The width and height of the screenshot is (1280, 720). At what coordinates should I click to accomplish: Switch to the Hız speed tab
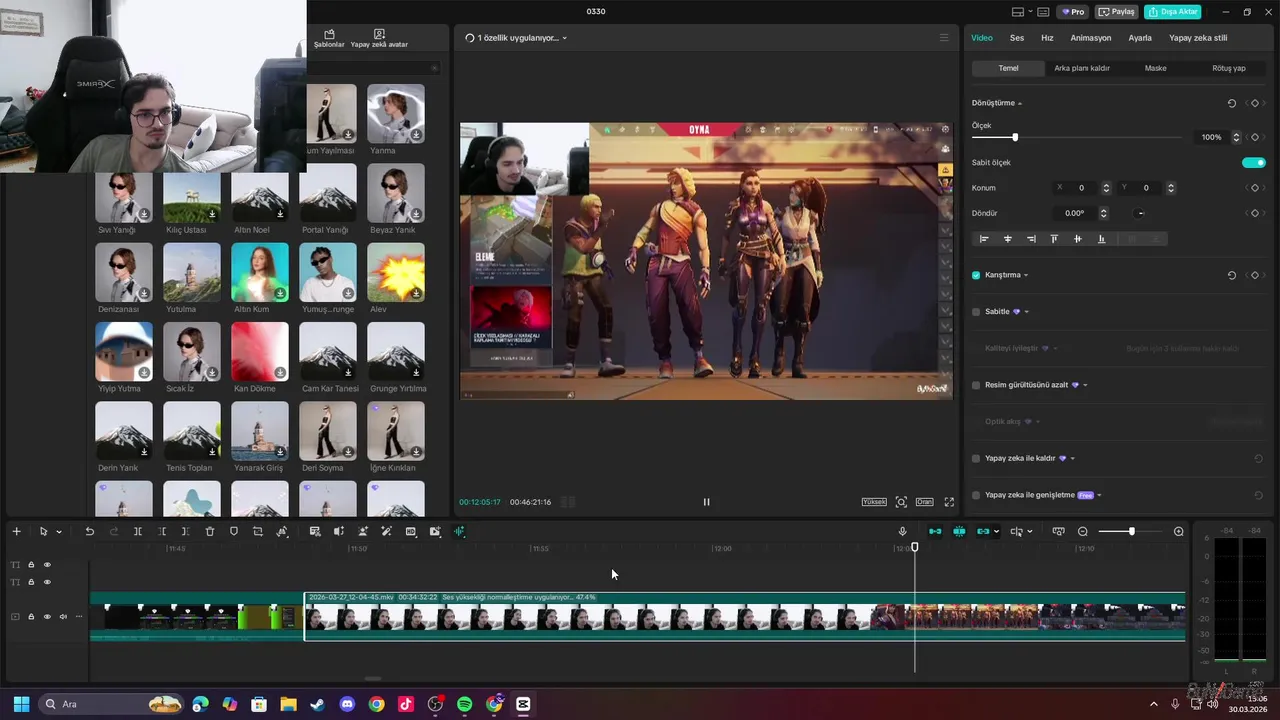tap(1047, 38)
